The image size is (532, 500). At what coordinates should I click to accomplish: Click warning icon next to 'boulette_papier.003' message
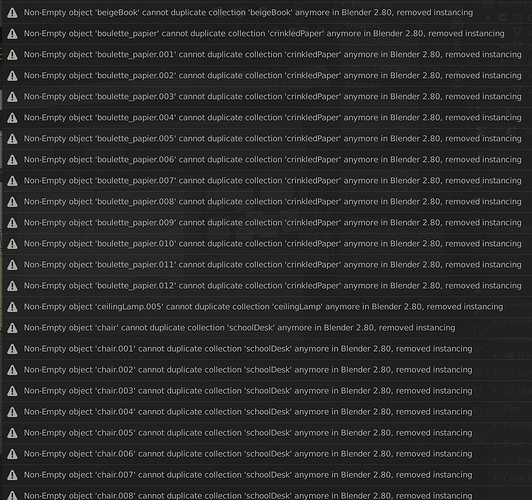(12, 97)
